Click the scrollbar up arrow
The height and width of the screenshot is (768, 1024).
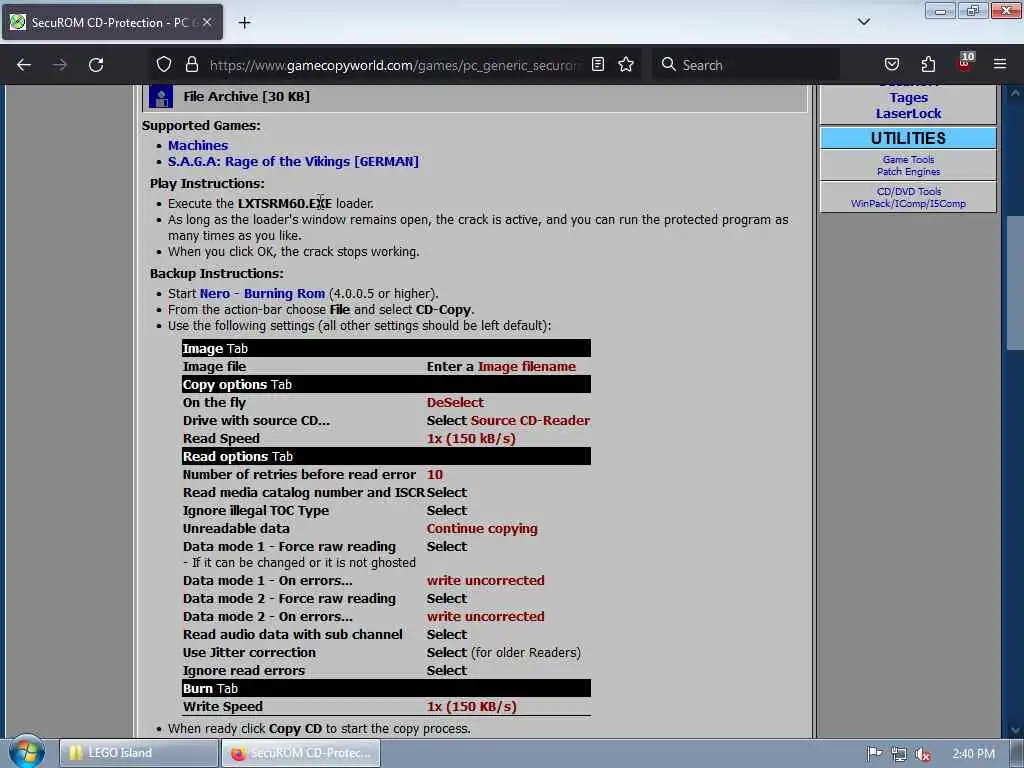point(1015,93)
